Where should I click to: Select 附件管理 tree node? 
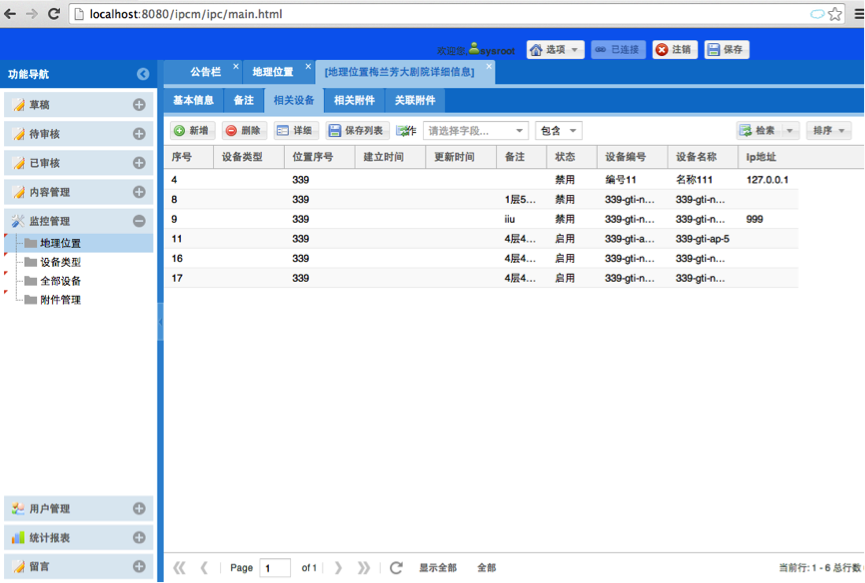pos(60,299)
